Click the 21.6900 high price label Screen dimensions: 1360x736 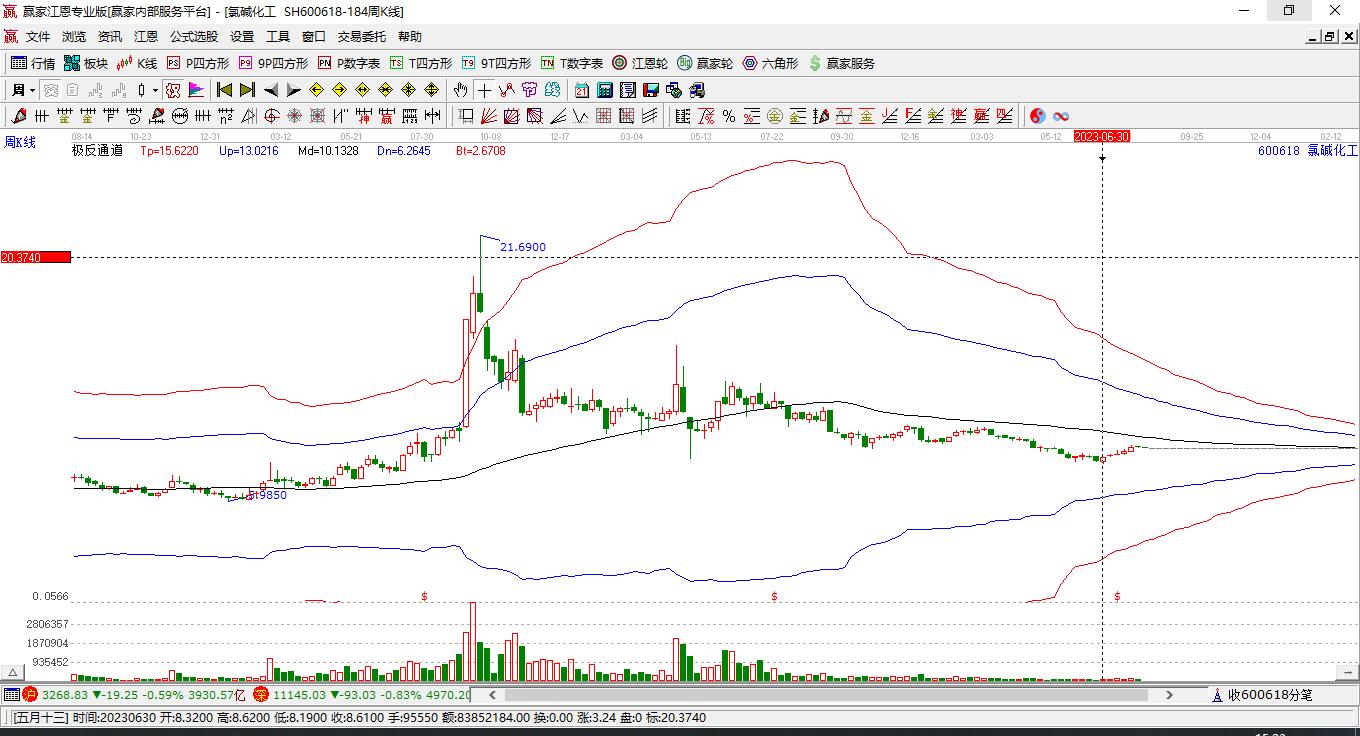523,247
